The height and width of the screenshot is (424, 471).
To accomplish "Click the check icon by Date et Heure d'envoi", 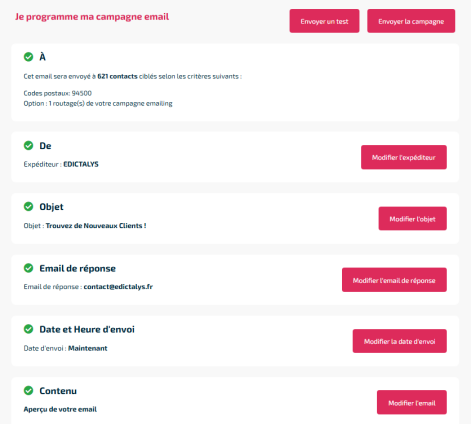I will click(x=28, y=329).
